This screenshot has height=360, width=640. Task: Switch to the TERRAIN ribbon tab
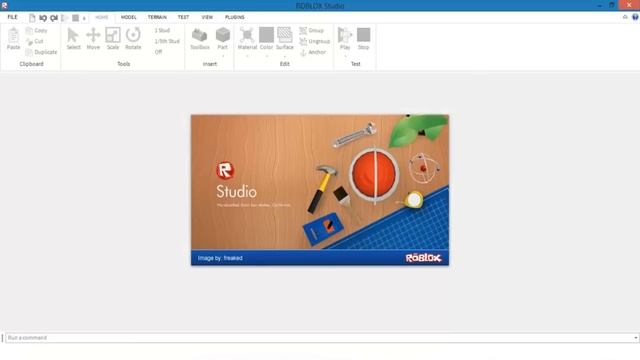click(x=157, y=17)
